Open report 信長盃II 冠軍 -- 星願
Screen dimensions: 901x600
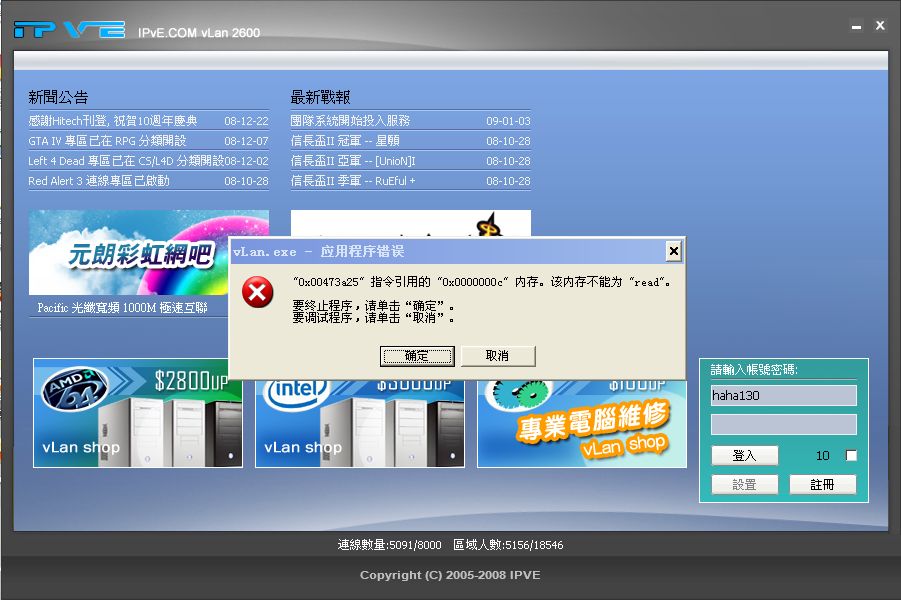pos(345,141)
